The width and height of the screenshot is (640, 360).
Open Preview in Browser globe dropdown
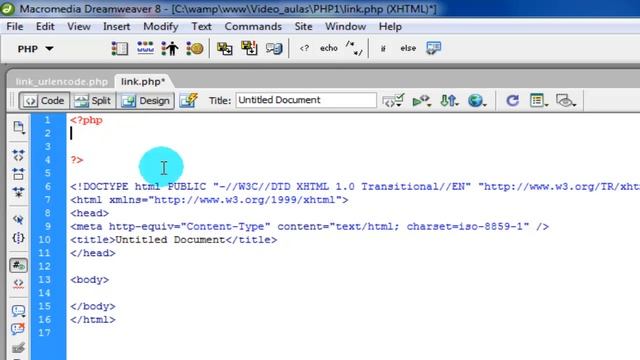click(x=477, y=100)
